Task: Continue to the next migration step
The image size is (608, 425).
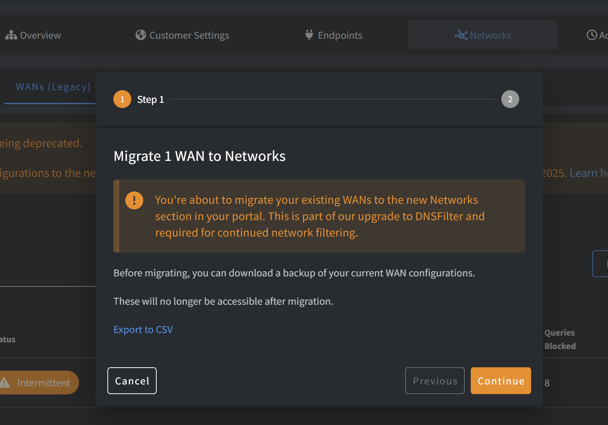Action: pyautogui.click(x=501, y=381)
